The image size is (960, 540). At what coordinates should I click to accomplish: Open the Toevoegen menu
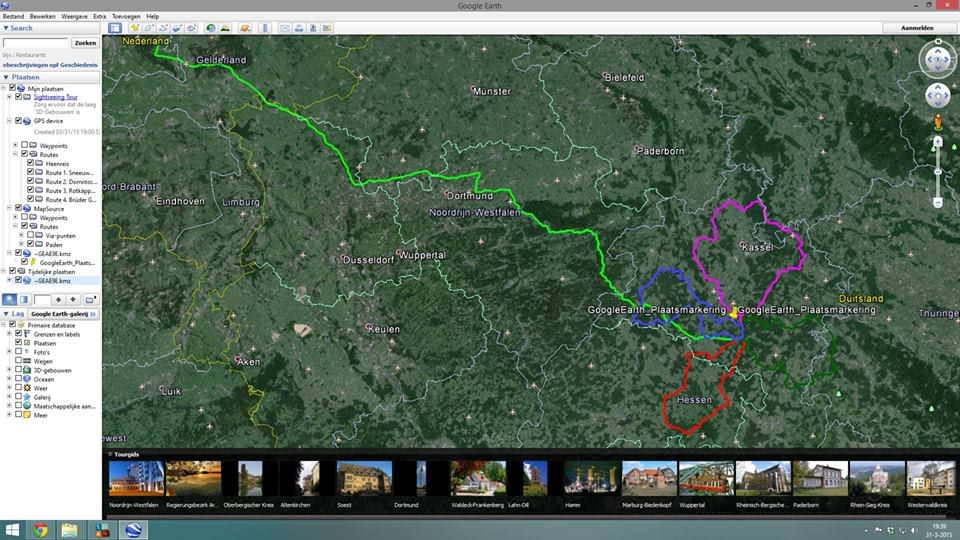tap(126, 17)
